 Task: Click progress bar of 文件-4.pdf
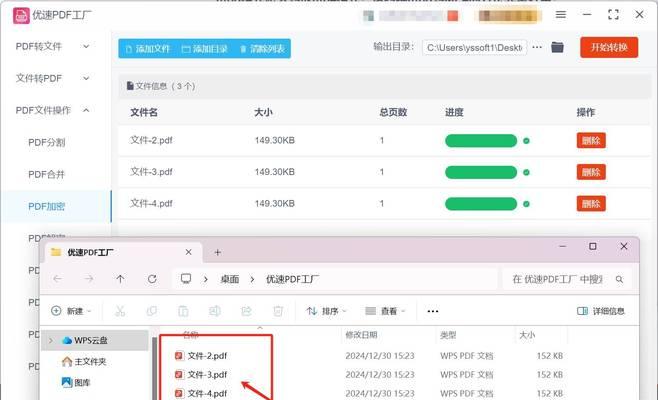tap(481, 204)
